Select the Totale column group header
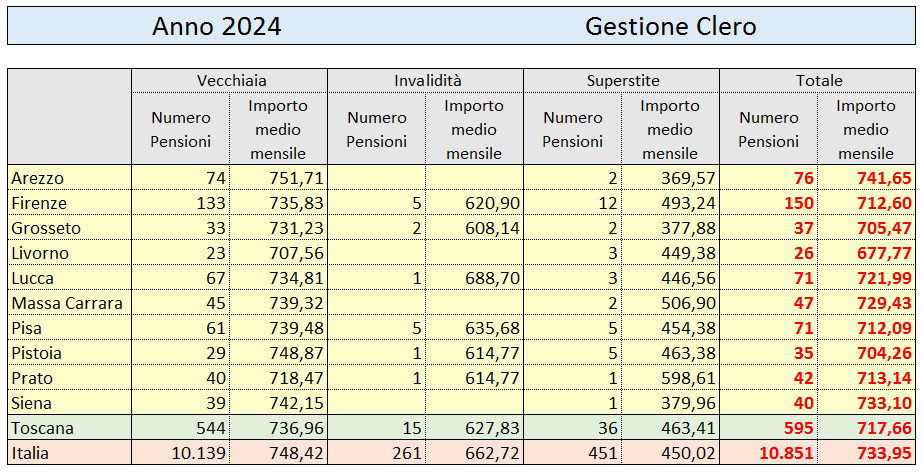Image resolution: width=923 pixels, height=472 pixels. pos(818,81)
